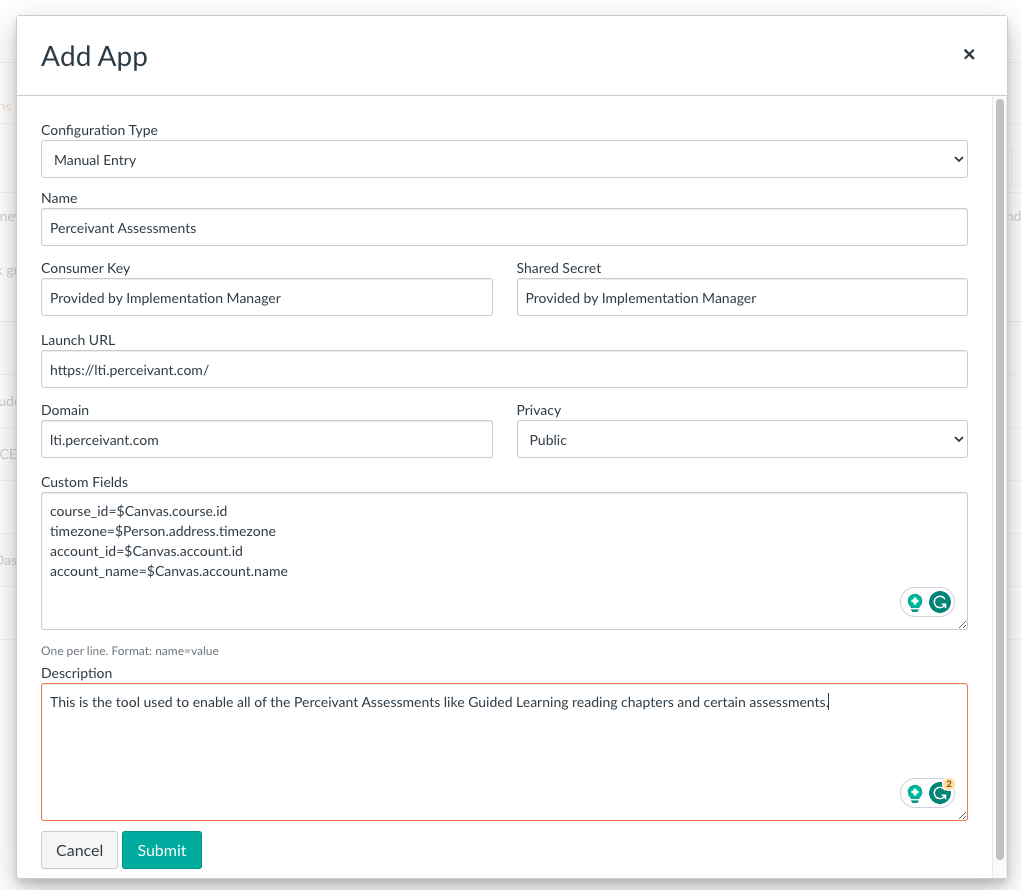Click the Domain input field
The image size is (1021, 890).
coord(266,439)
